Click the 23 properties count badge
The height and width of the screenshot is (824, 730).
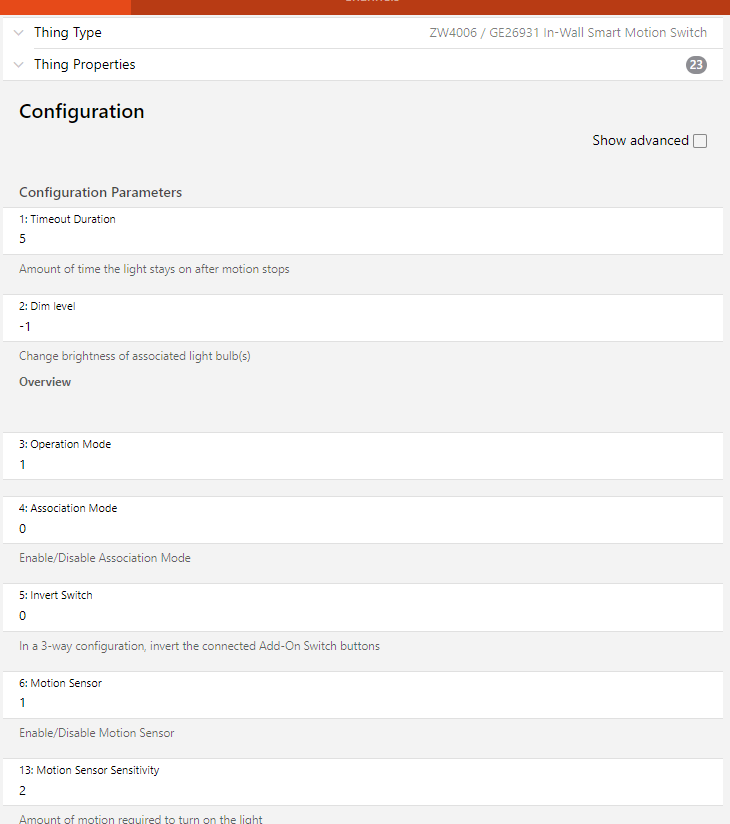pyautogui.click(x=696, y=65)
